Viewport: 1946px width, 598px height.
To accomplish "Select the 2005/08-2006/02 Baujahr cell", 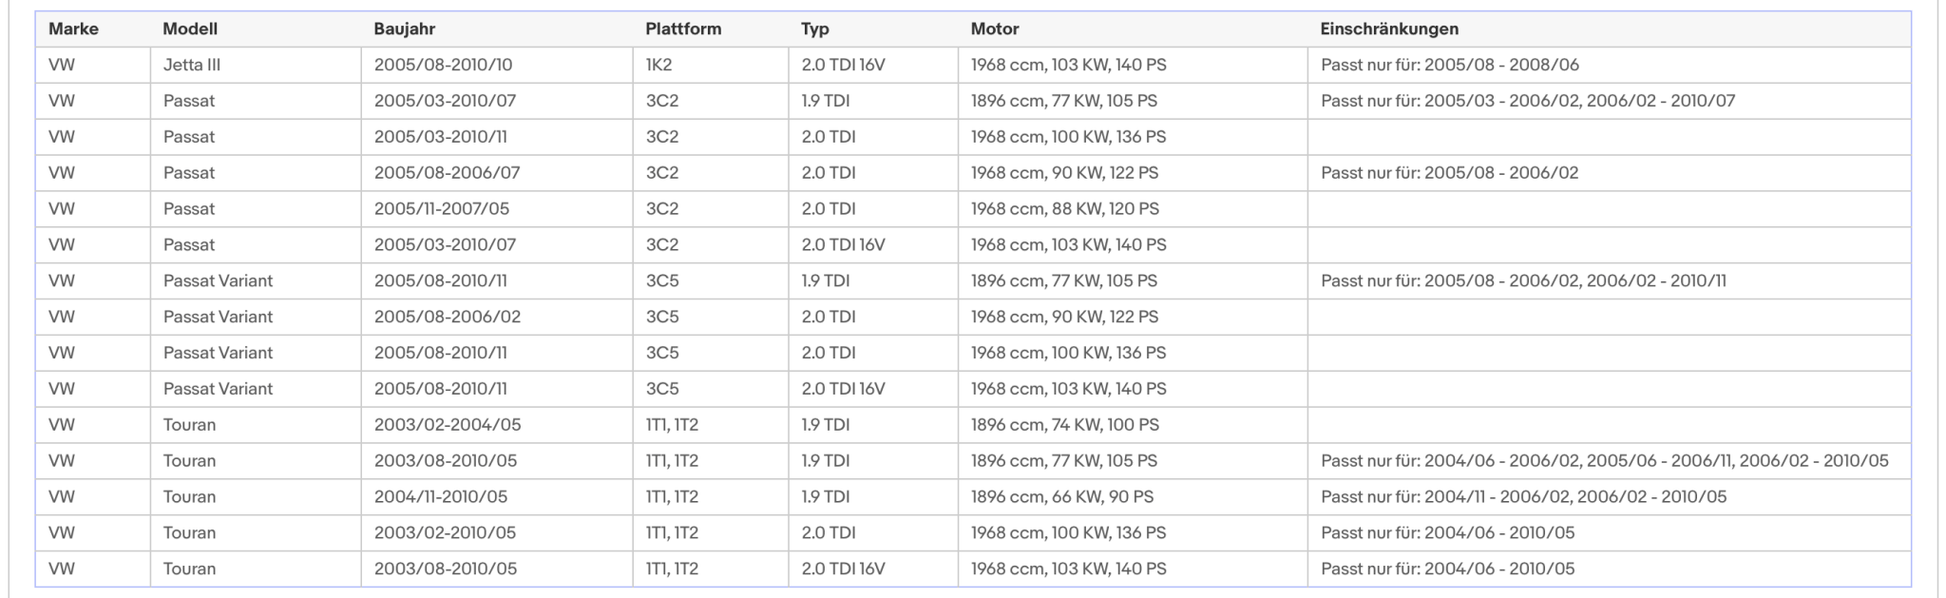I will pyautogui.click(x=447, y=317).
